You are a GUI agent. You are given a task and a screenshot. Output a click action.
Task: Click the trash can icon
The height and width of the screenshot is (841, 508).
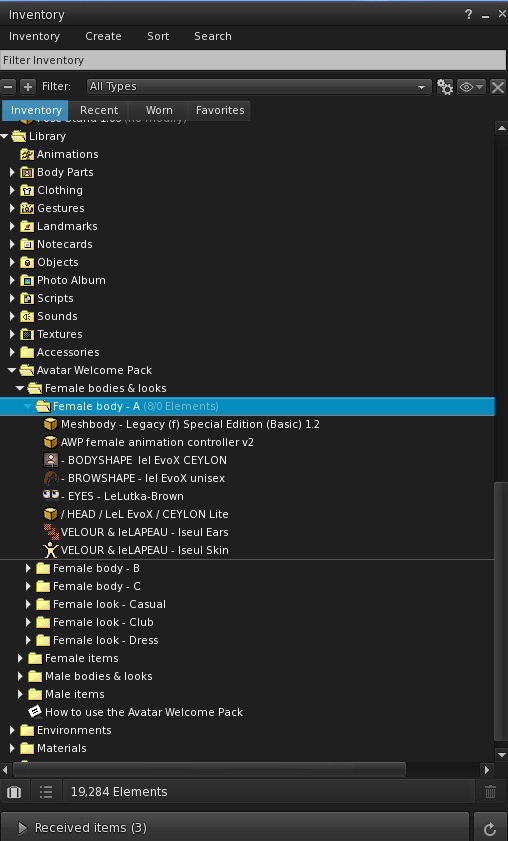[x=490, y=792]
